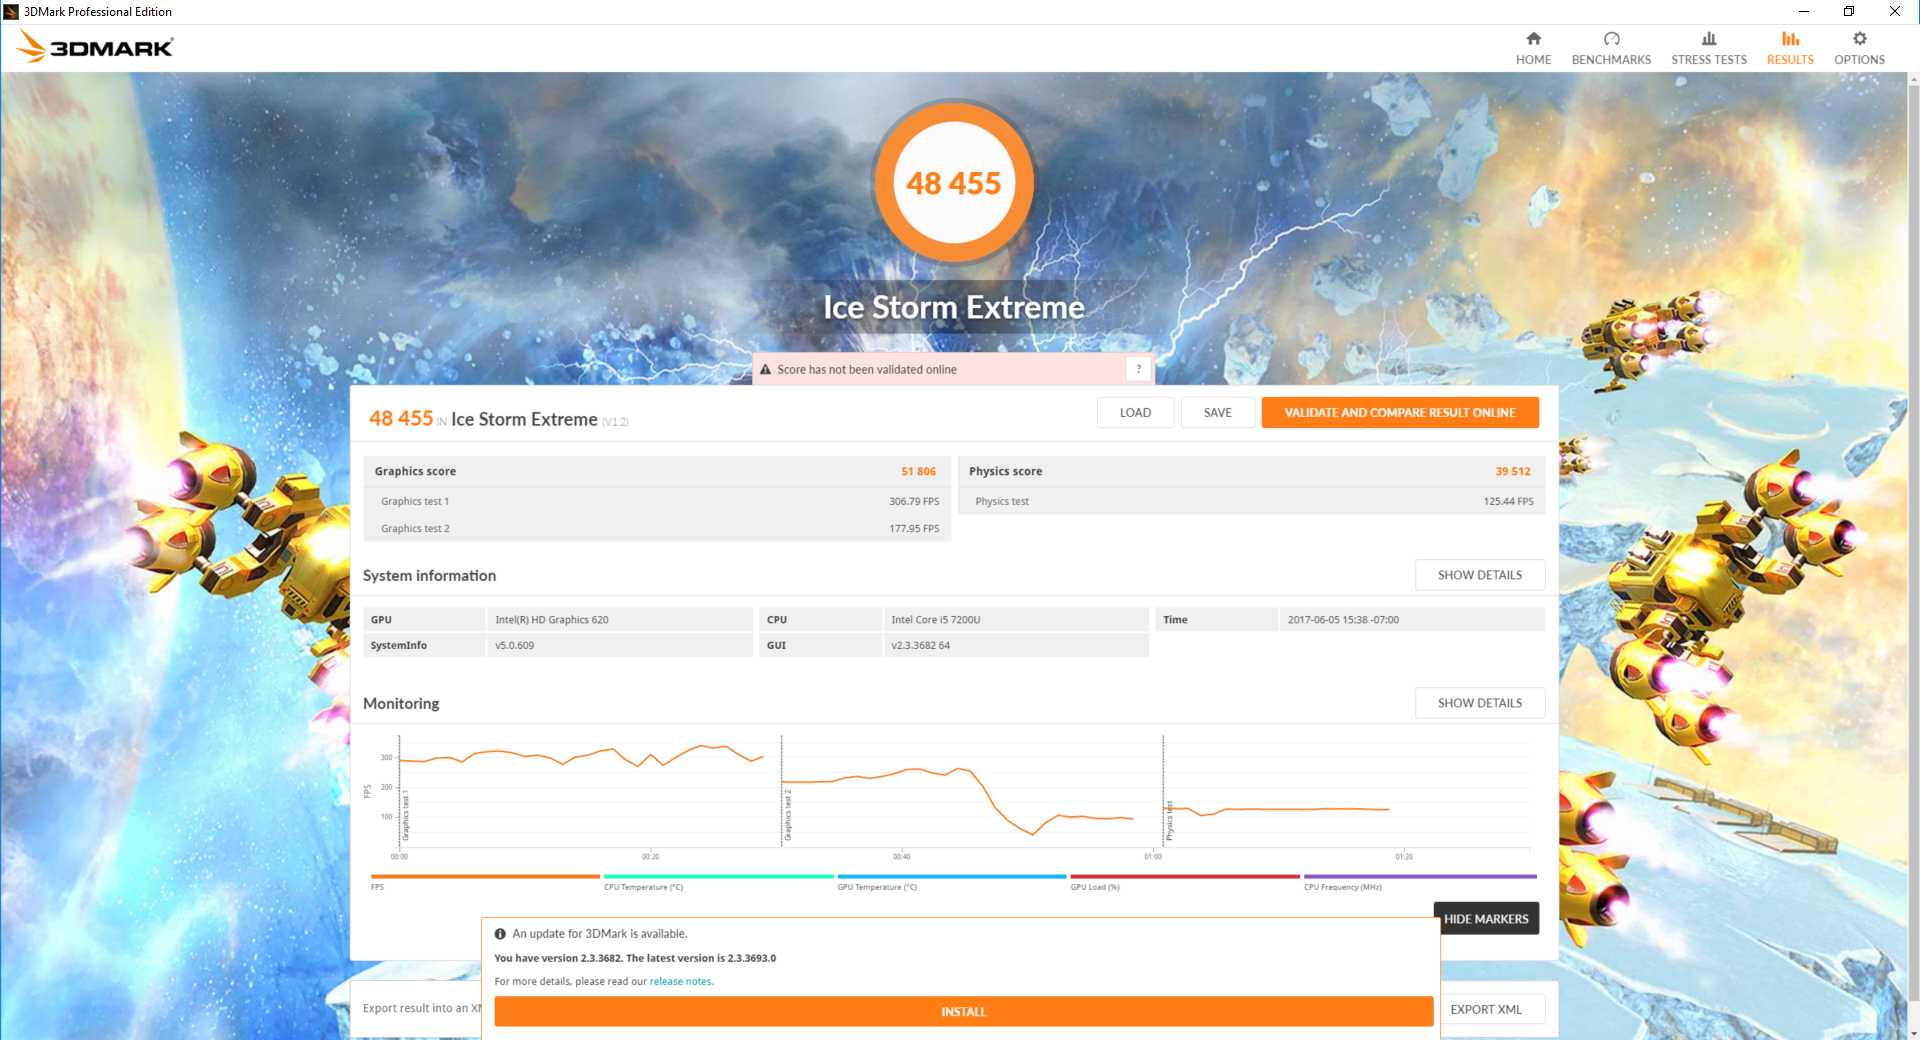Screen dimensions: 1920x1040
Task: Switch to the RESULTS tab label
Action: [x=1790, y=60]
